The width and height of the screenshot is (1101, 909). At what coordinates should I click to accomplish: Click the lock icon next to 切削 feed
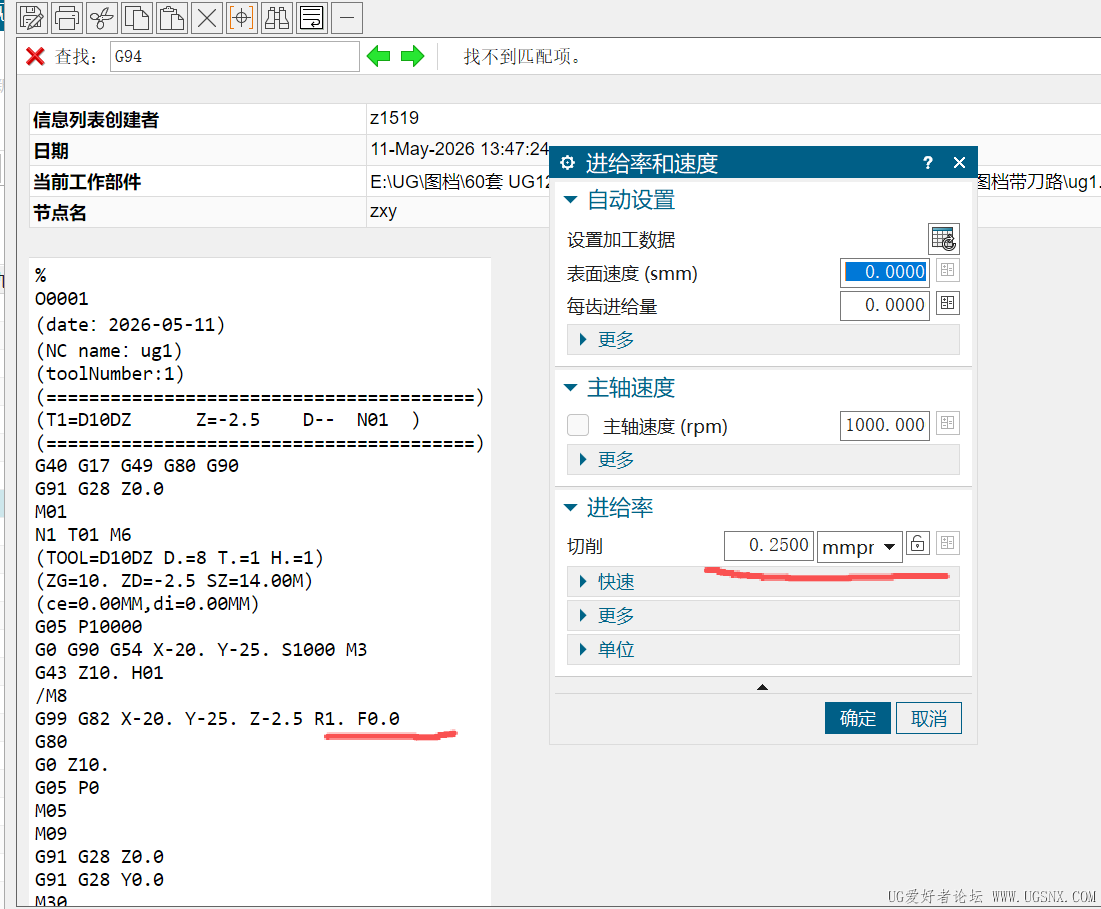[918, 543]
